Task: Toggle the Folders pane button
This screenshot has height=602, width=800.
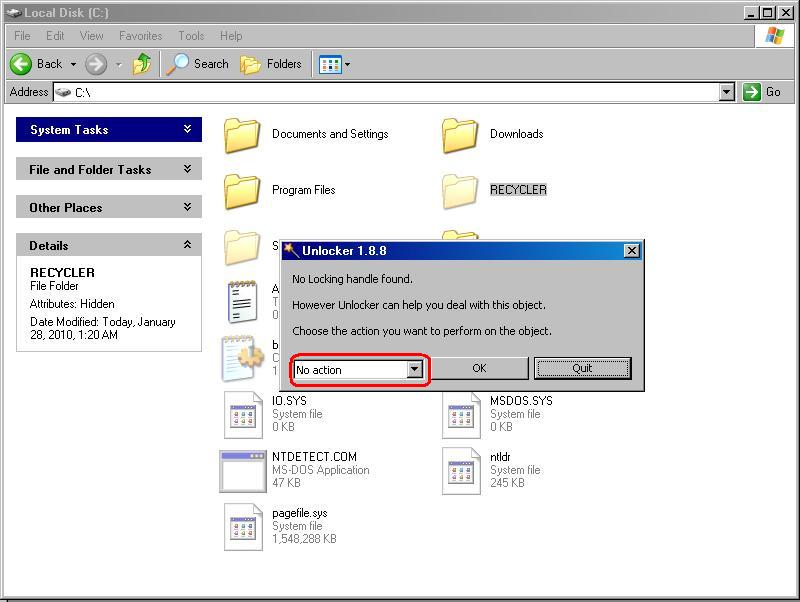Action: (x=271, y=64)
